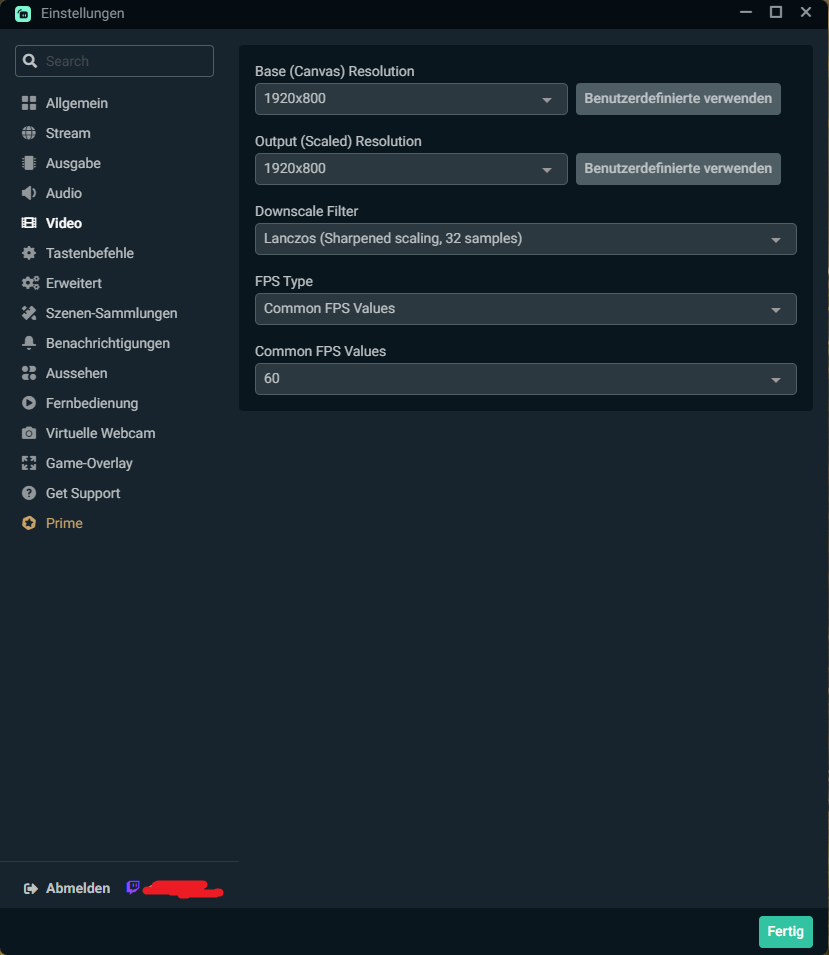Open the Output (Scaled) Resolution dropdown

pyautogui.click(x=411, y=169)
